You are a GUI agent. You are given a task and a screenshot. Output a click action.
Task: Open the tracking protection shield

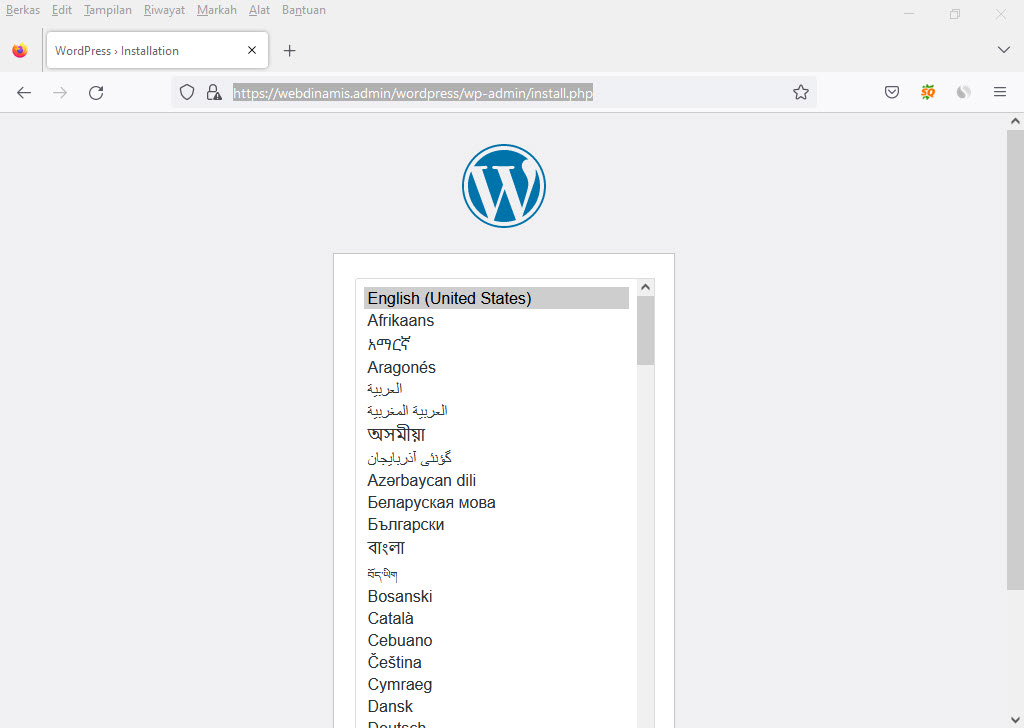click(187, 92)
